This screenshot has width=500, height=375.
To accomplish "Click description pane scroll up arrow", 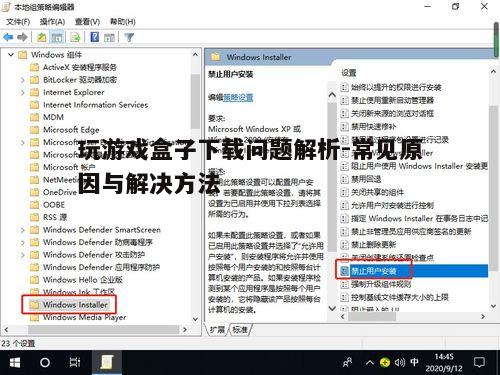I will (x=332, y=95).
